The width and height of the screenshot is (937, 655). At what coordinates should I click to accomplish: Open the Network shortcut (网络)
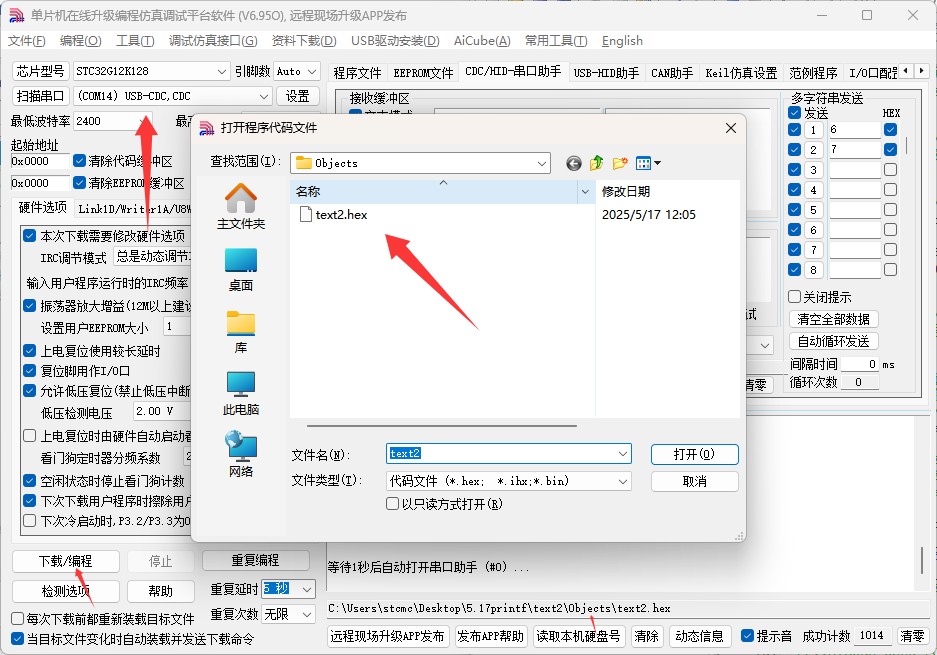(241, 454)
